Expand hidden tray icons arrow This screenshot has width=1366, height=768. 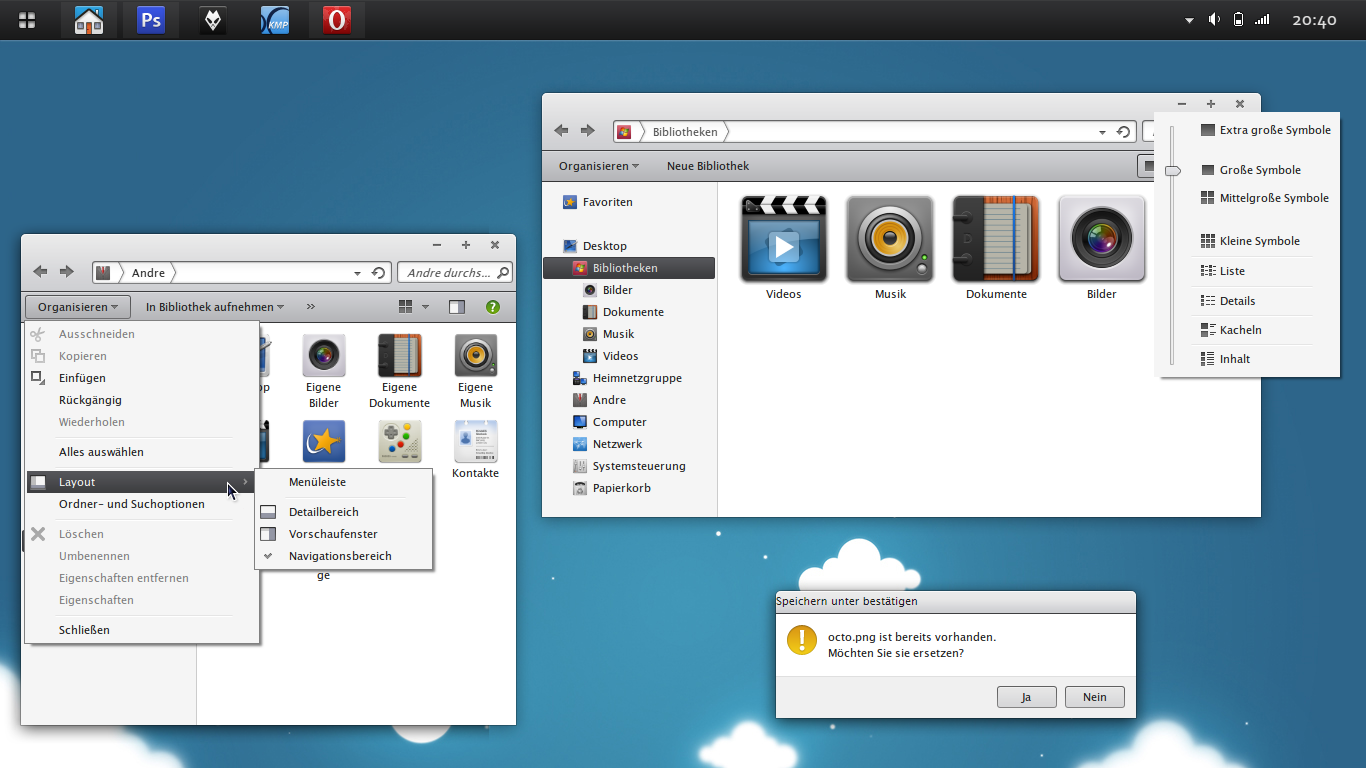pos(1189,20)
